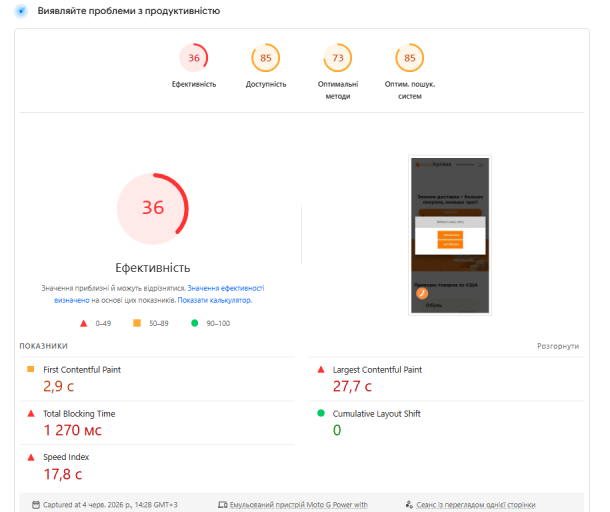Open the Ефективність score gauge showing 36
This screenshot has width=610, height=512.
click(194, 58)
